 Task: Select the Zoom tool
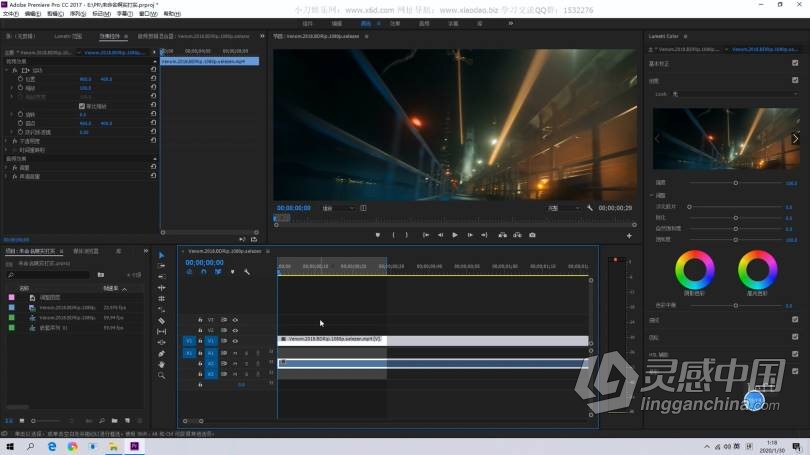point(161,375)
